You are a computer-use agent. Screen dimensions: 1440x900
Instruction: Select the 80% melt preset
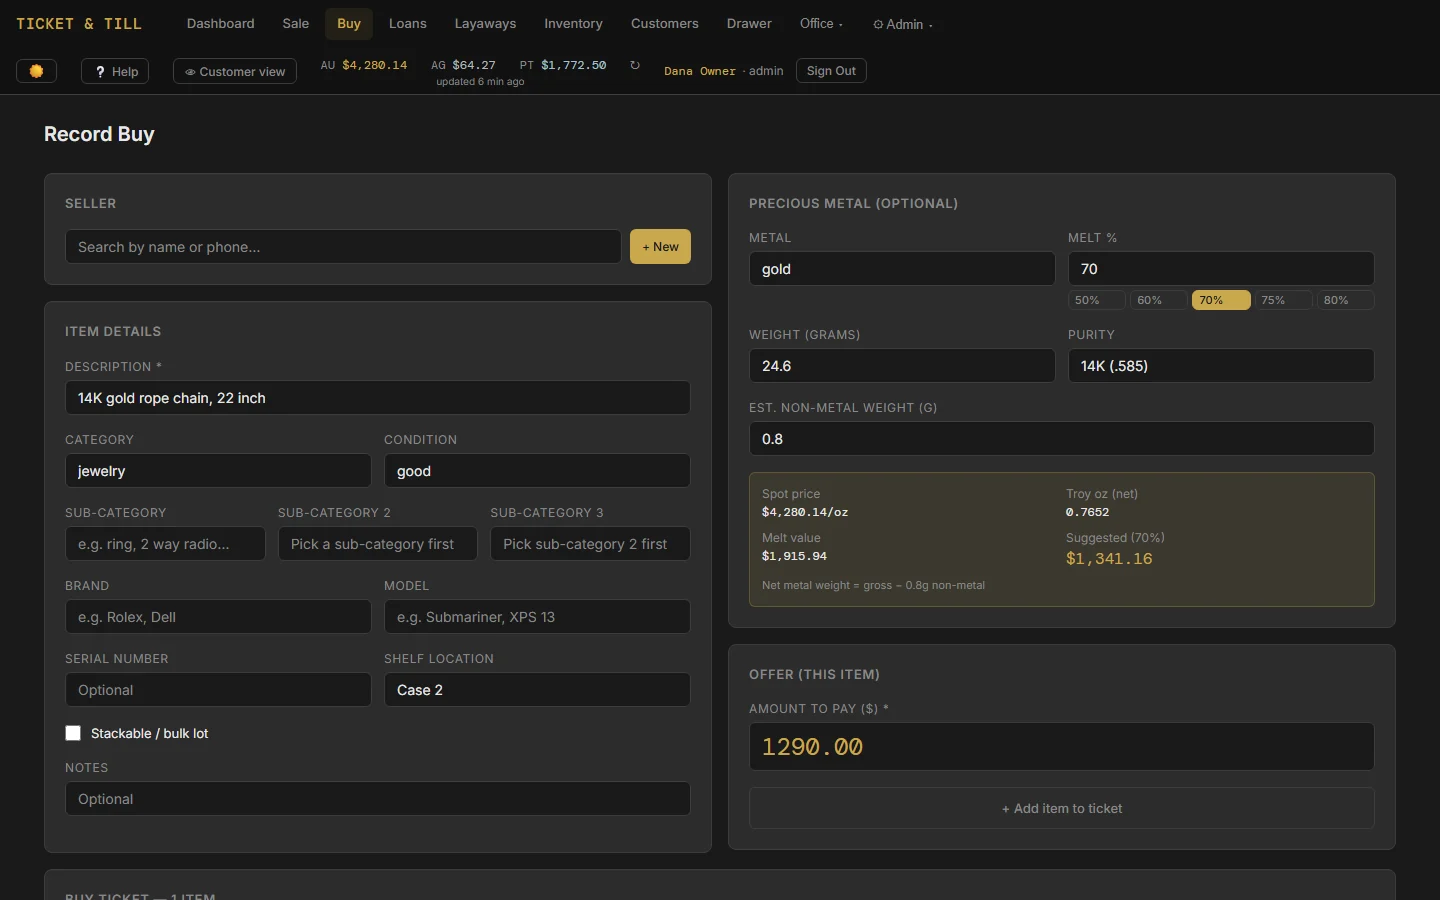click(x=1345, y=300)
